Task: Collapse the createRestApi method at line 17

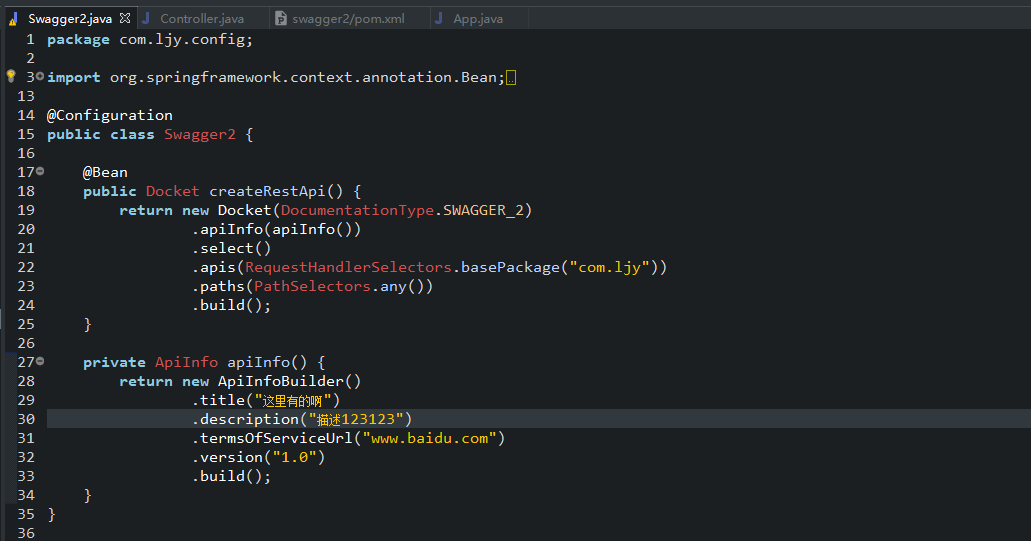Action: click(40, 171)
